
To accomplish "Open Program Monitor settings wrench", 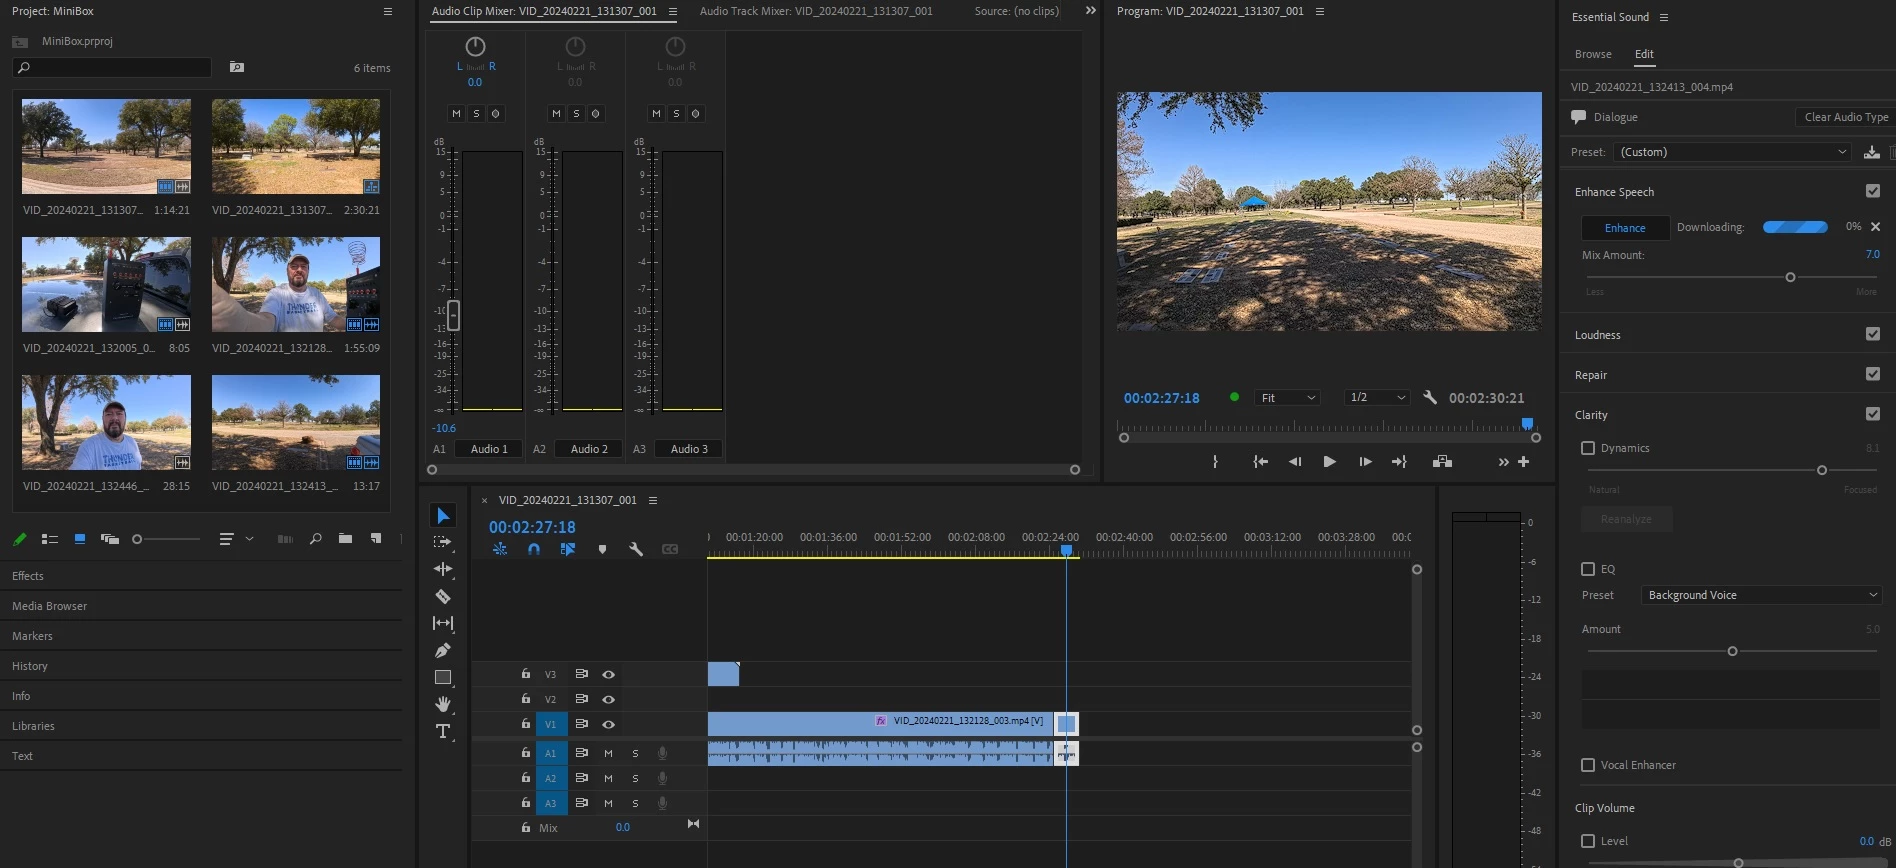I will [x=1430, y=397].
